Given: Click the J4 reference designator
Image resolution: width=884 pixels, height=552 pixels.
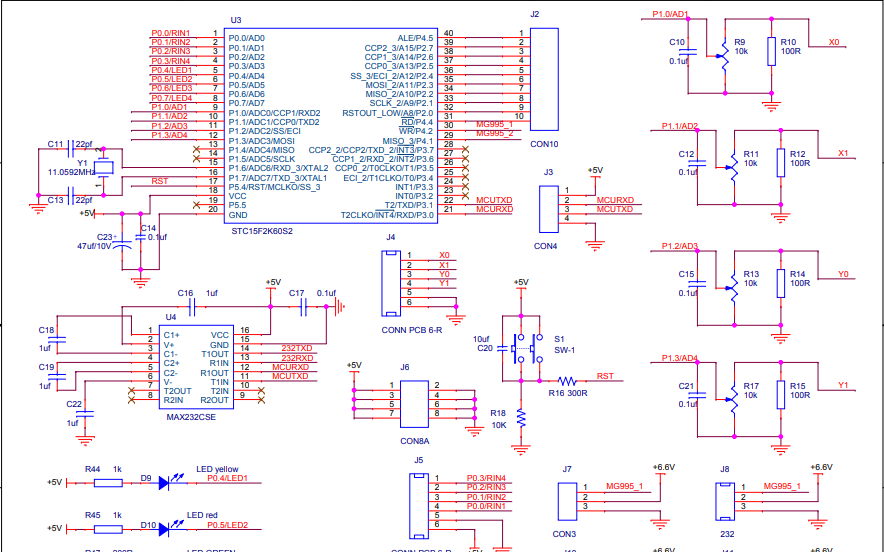Looking at the screenshot, I should (x=391, y=237).
